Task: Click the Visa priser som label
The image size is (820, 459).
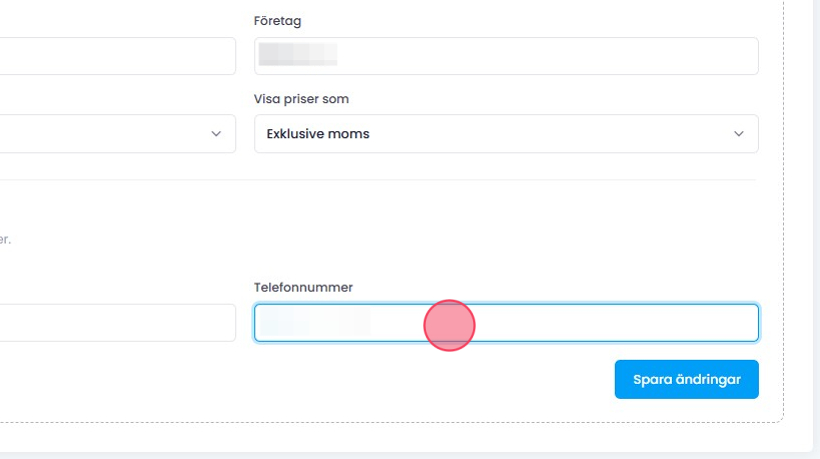Action: point(307,99)
